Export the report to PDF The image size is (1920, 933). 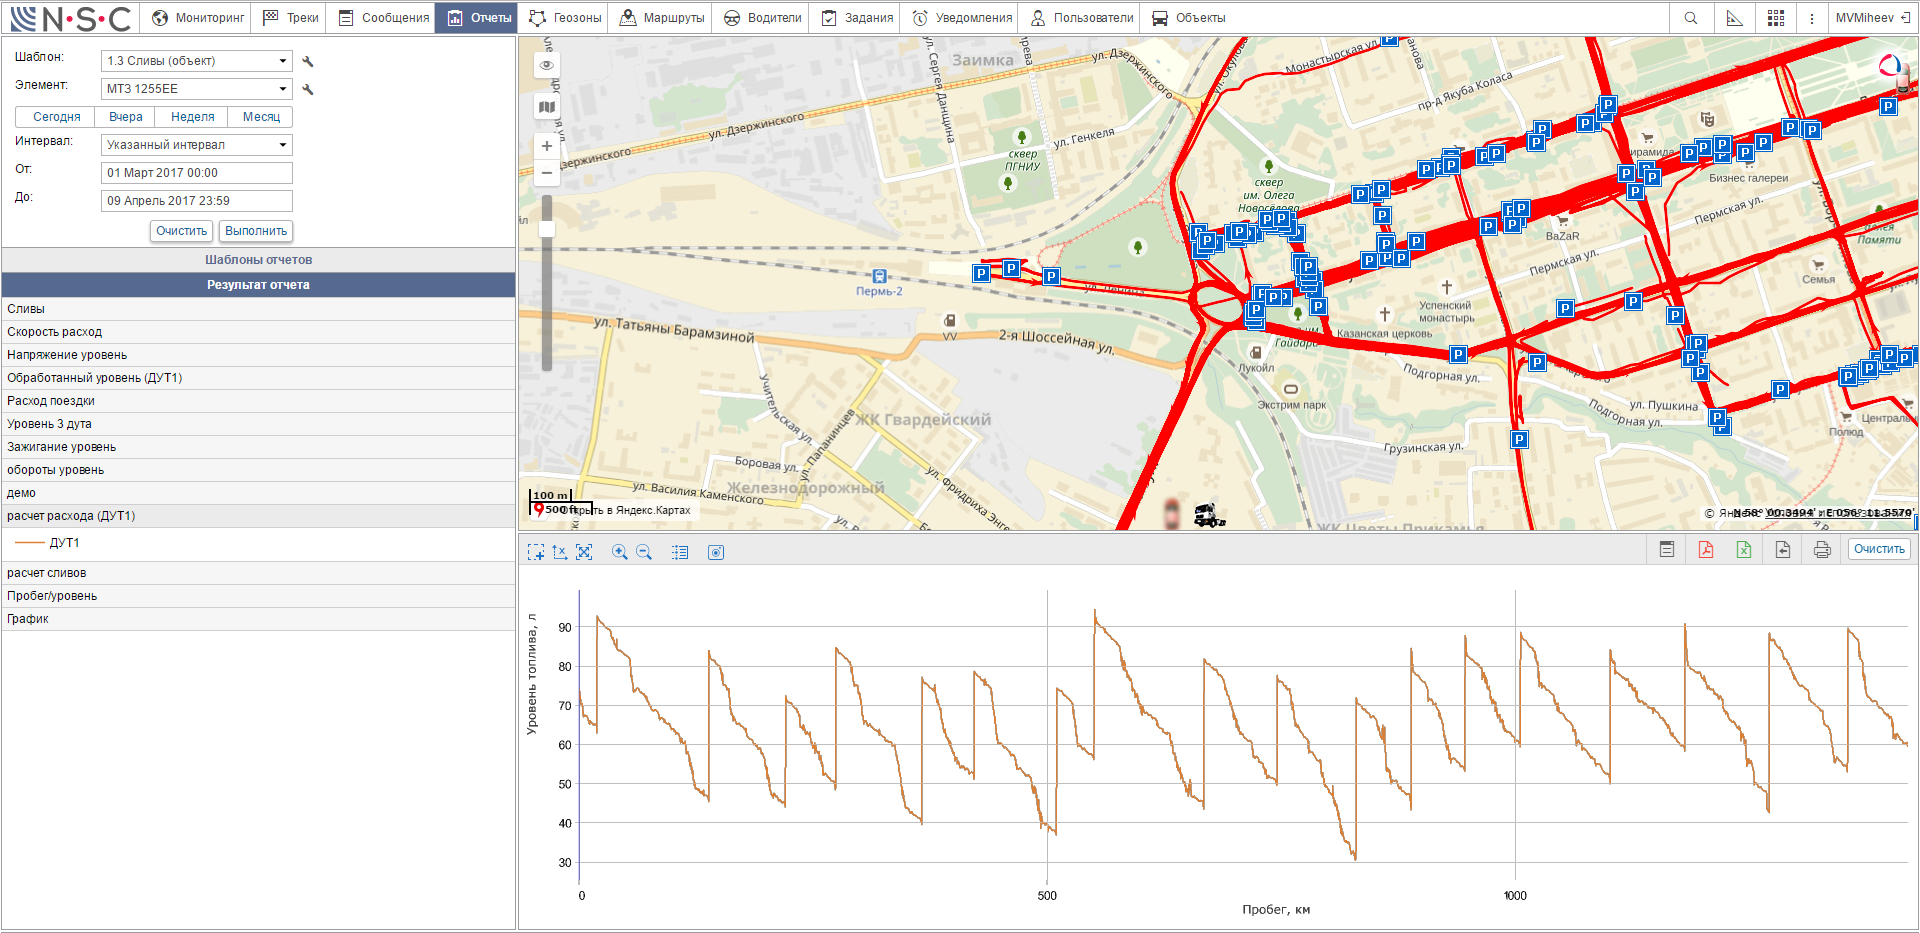point(1705,550)
